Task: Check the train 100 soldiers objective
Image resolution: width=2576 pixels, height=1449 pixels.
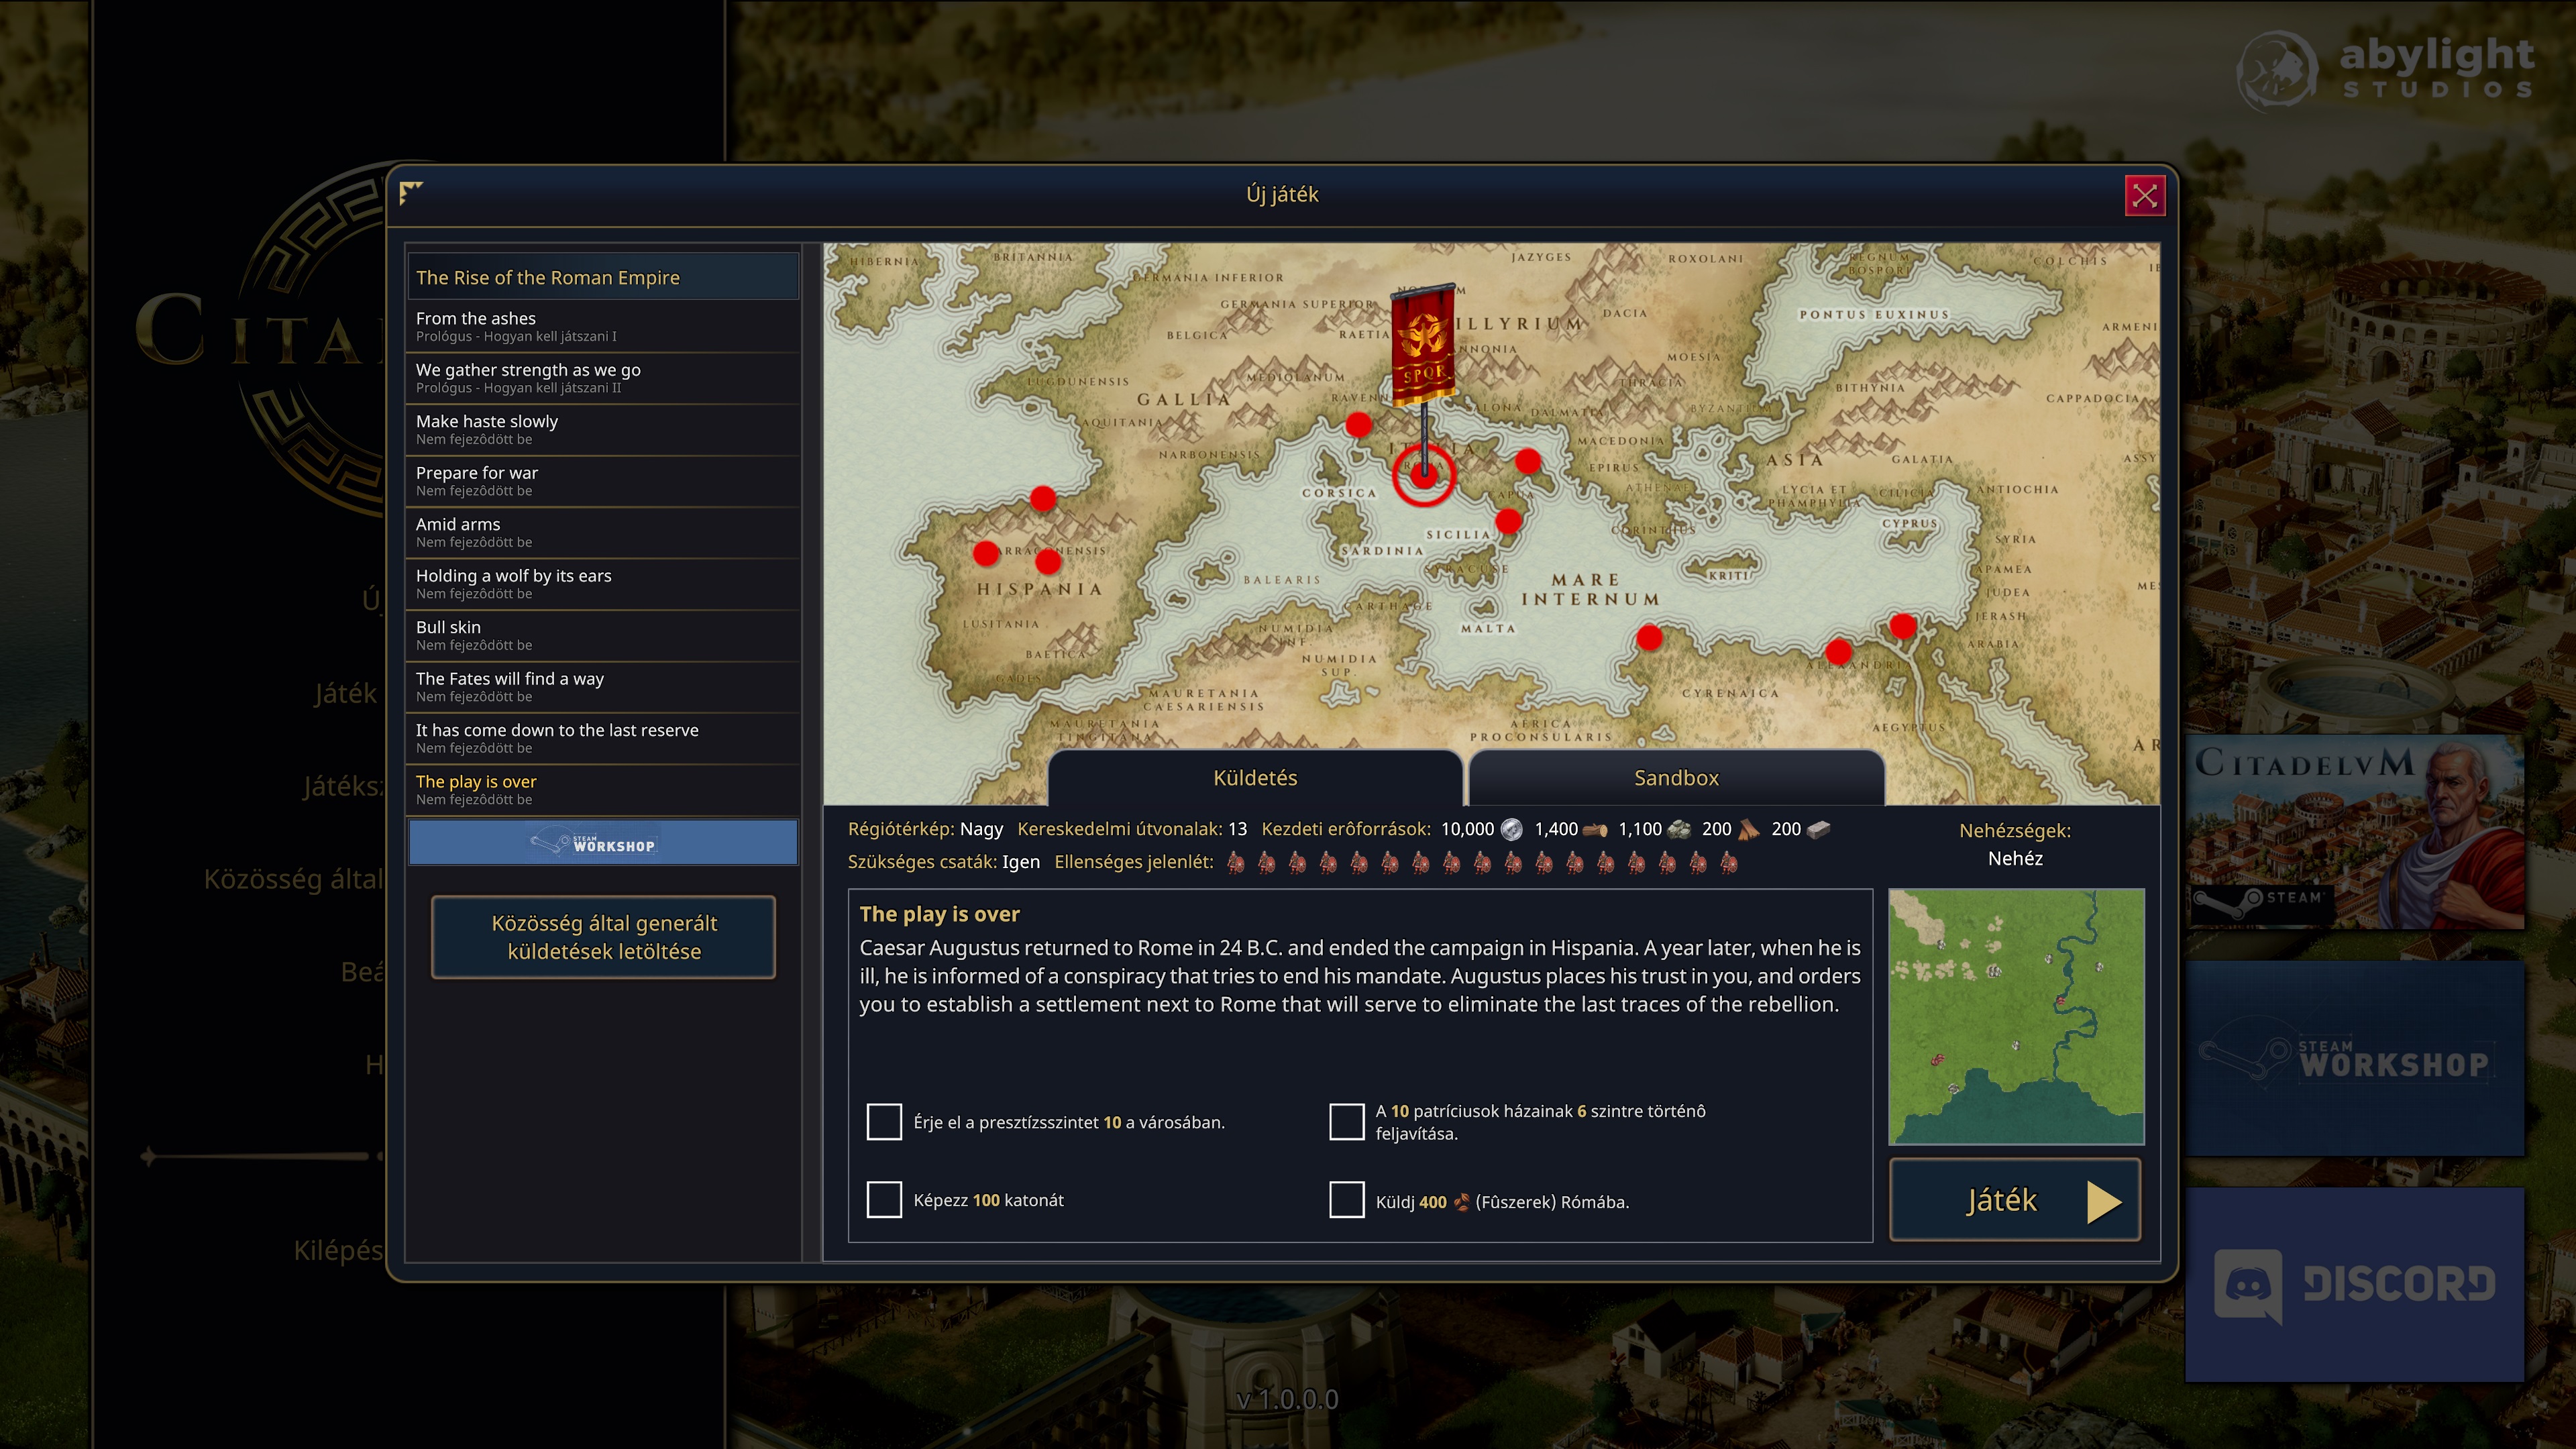Action: [x=884, y=1199]
